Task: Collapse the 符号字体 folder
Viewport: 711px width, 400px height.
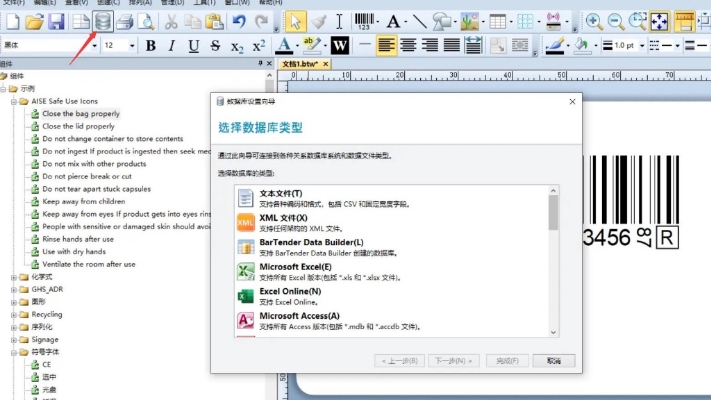Action: point(14,352)
